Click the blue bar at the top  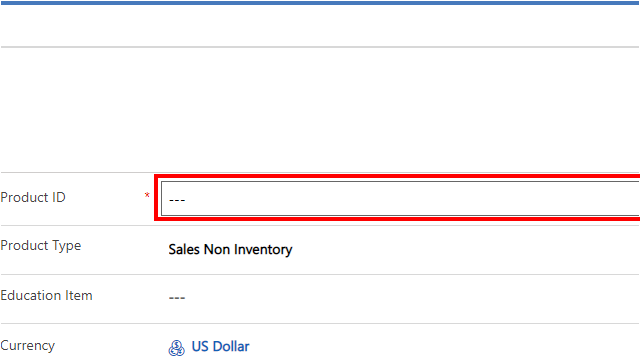[320, 3]
